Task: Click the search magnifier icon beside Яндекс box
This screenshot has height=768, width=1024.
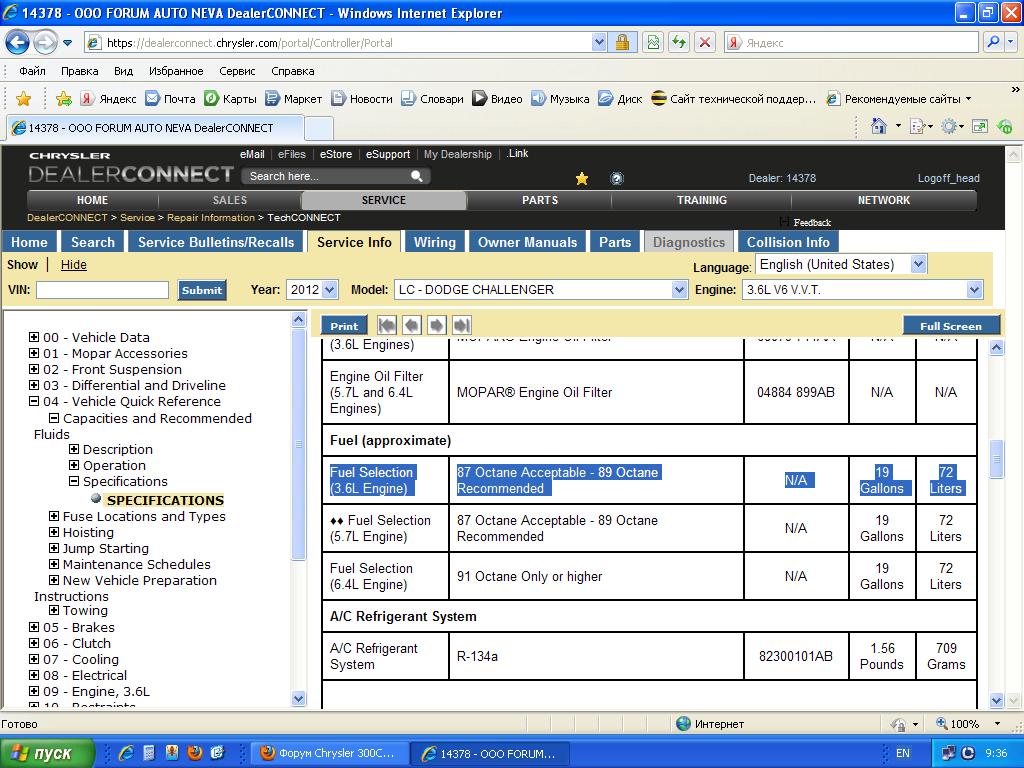Action: (993, 42)
